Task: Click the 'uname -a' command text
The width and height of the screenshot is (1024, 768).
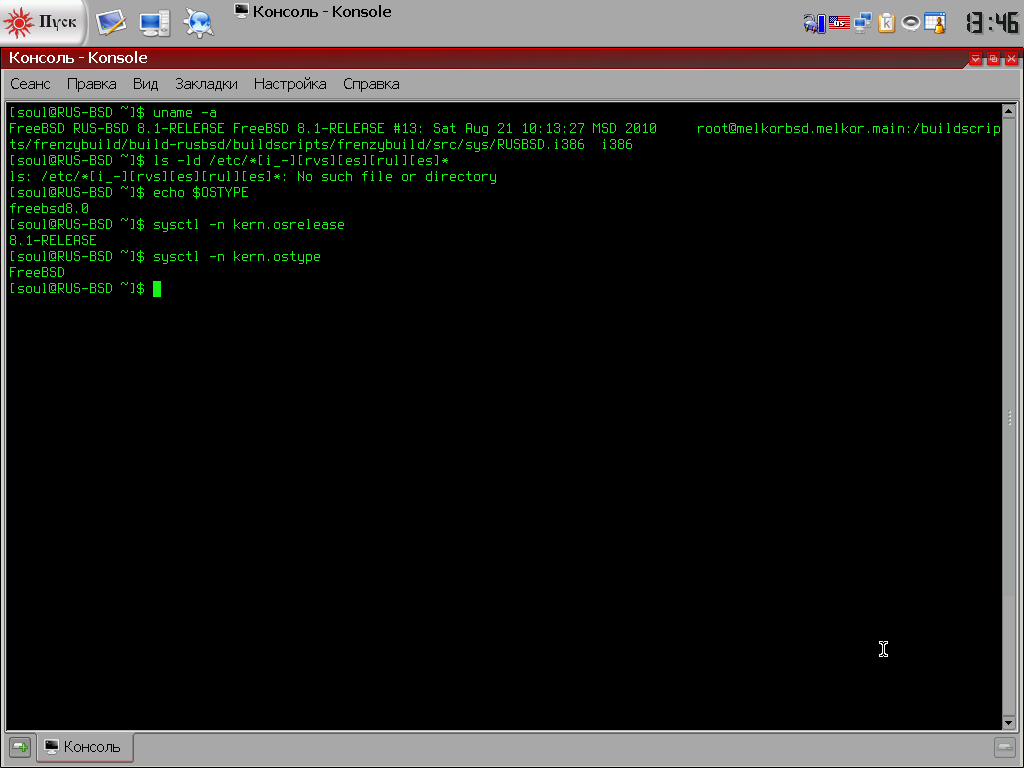Action: (185, 112)
